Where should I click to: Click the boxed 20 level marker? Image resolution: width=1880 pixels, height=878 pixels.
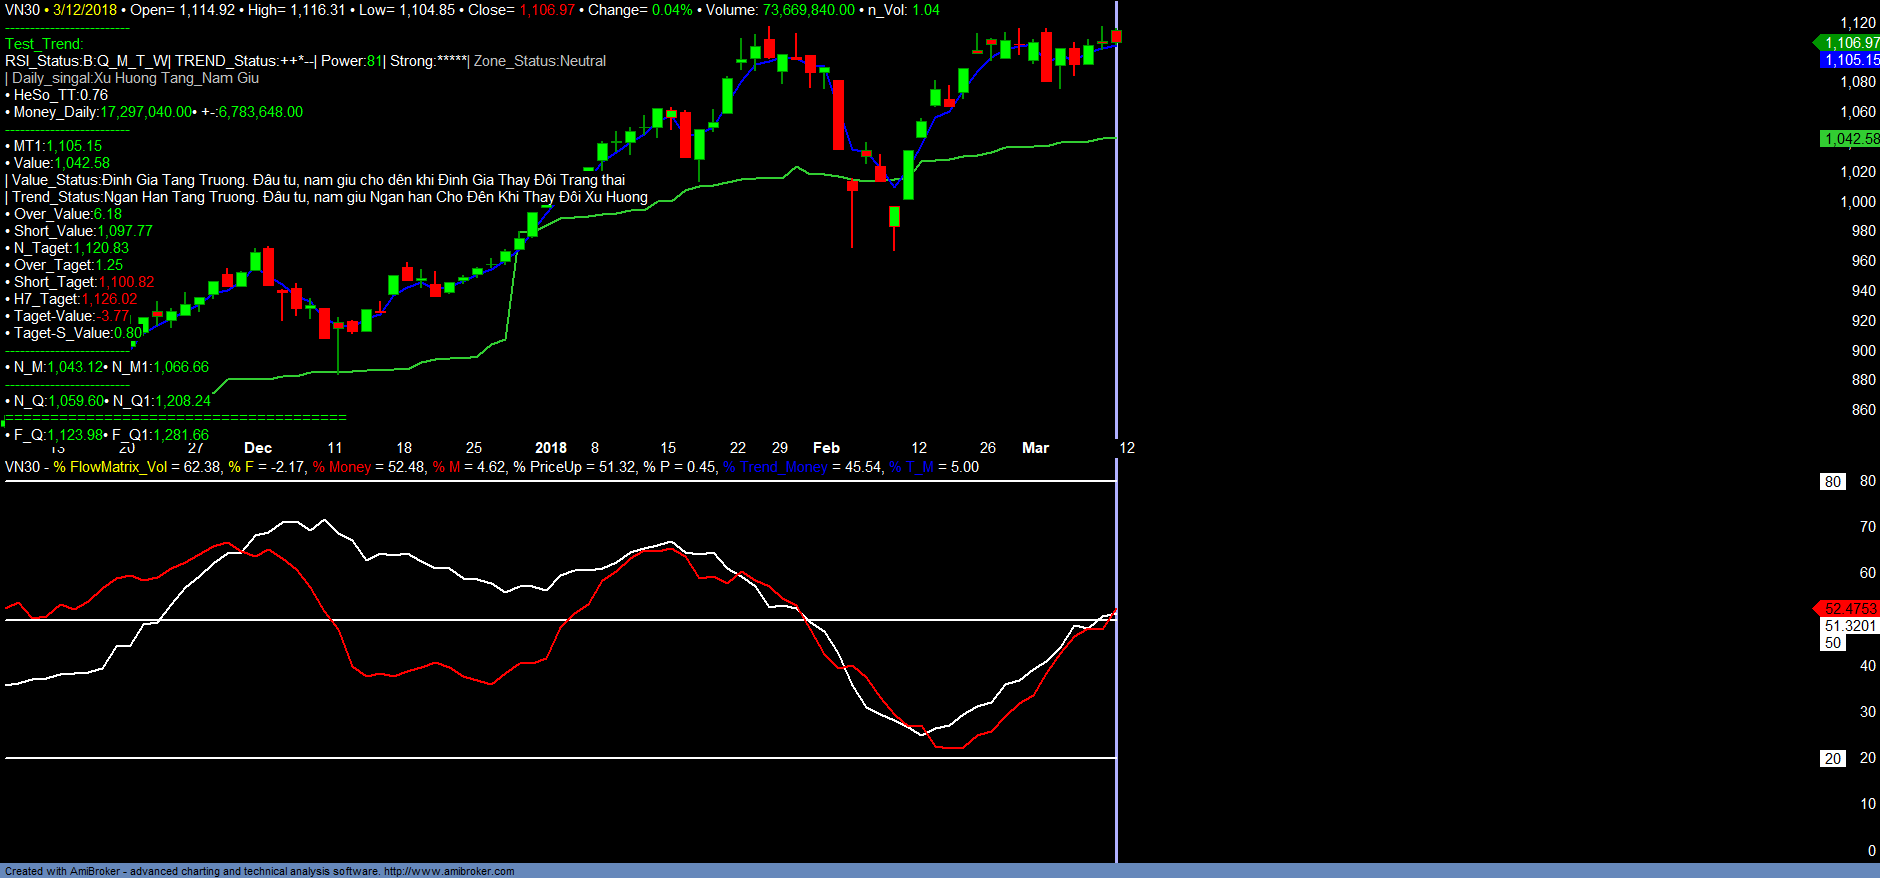1832,759
